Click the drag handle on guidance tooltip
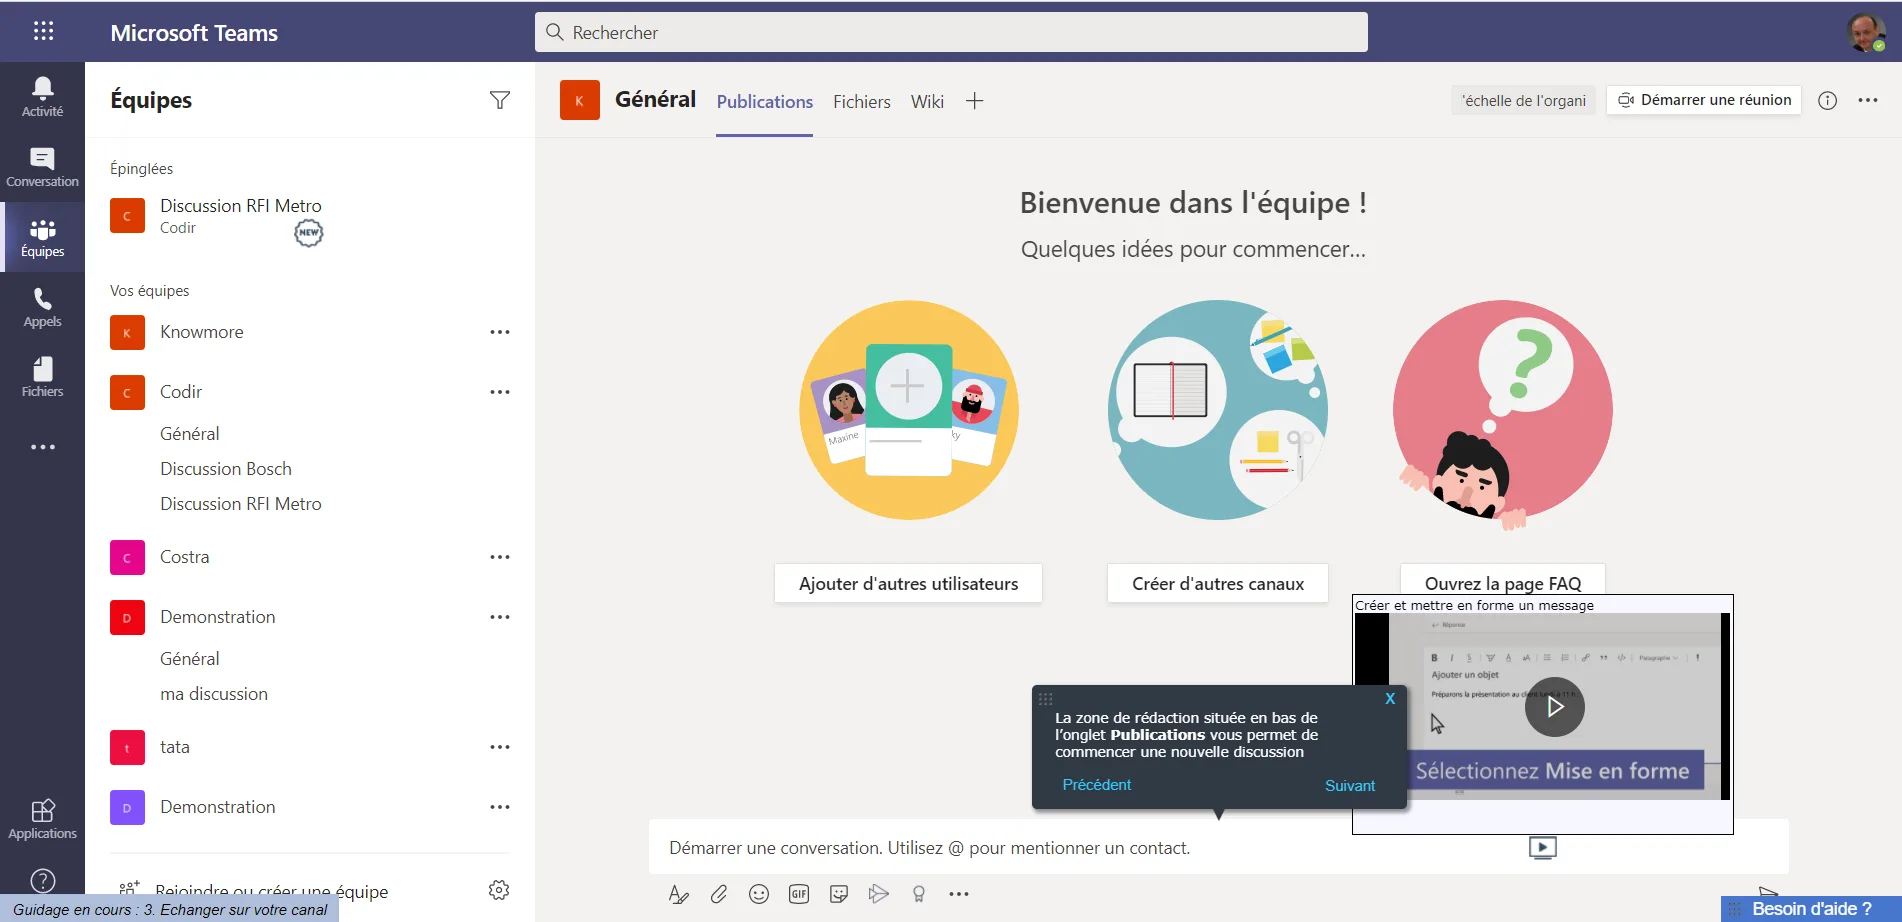Viewport: 1902px width, 922px height. 1046,699
